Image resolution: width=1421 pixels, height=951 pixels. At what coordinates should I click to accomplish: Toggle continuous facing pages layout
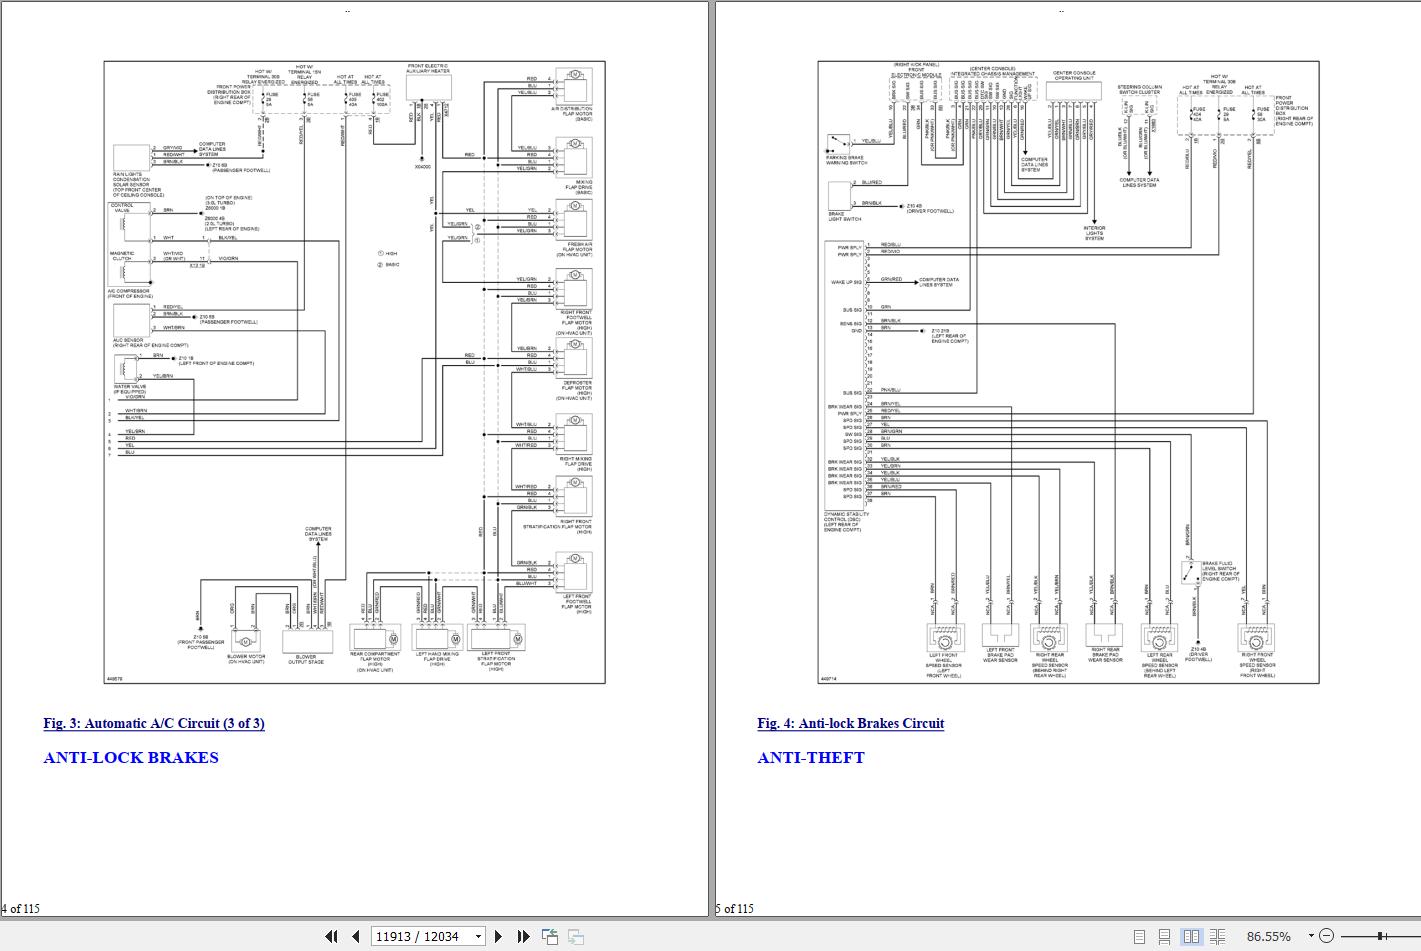click(x=1219, y=936)
